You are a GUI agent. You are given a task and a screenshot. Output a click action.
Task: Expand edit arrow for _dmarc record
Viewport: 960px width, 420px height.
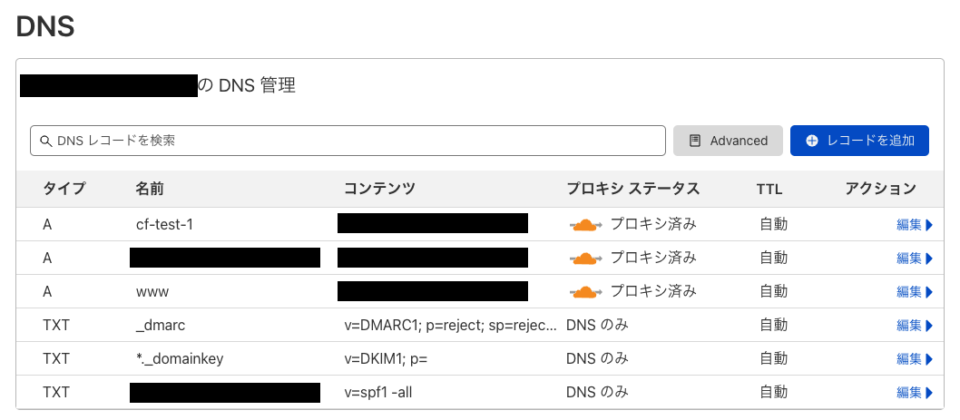929,325
